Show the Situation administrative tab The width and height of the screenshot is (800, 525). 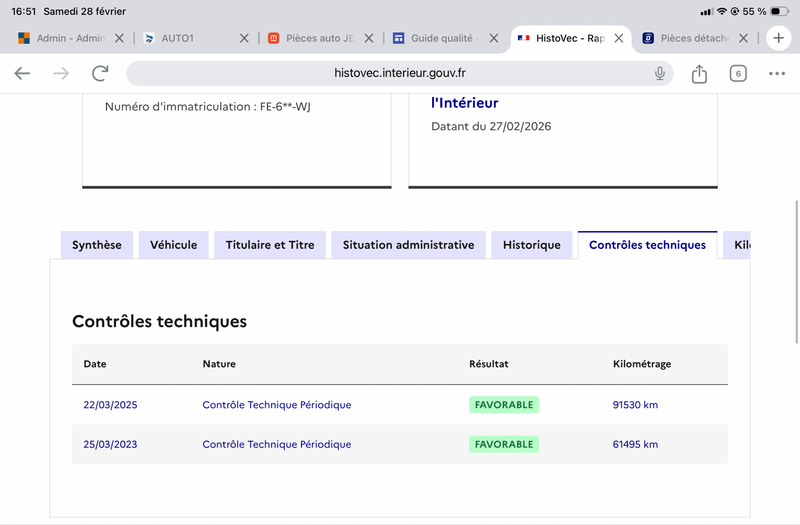tap(408, 245)
